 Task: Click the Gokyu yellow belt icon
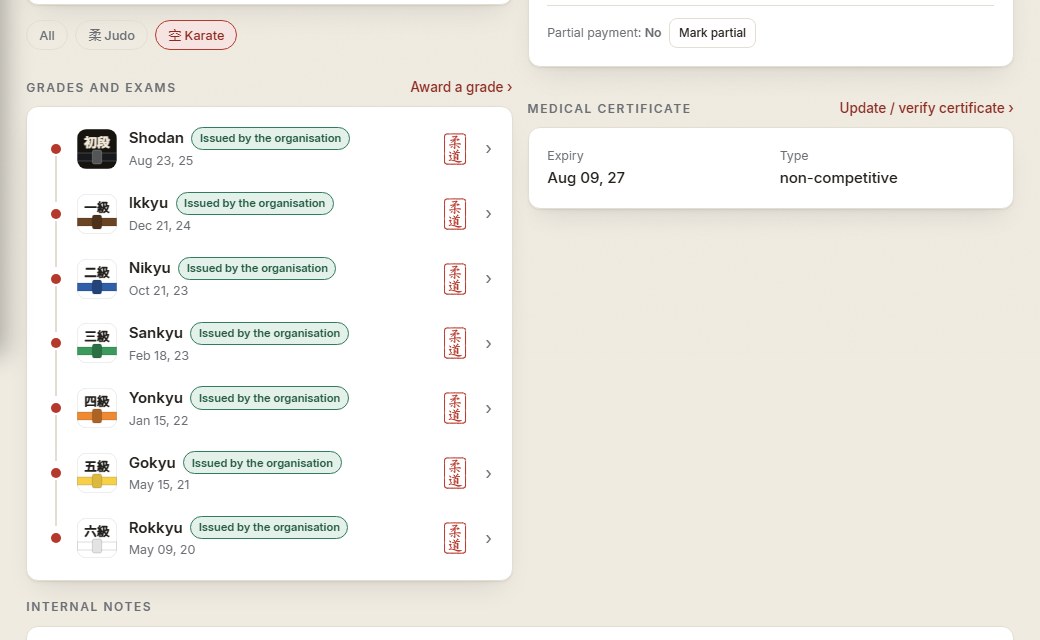pyautogui.click(x=97, y=473)
